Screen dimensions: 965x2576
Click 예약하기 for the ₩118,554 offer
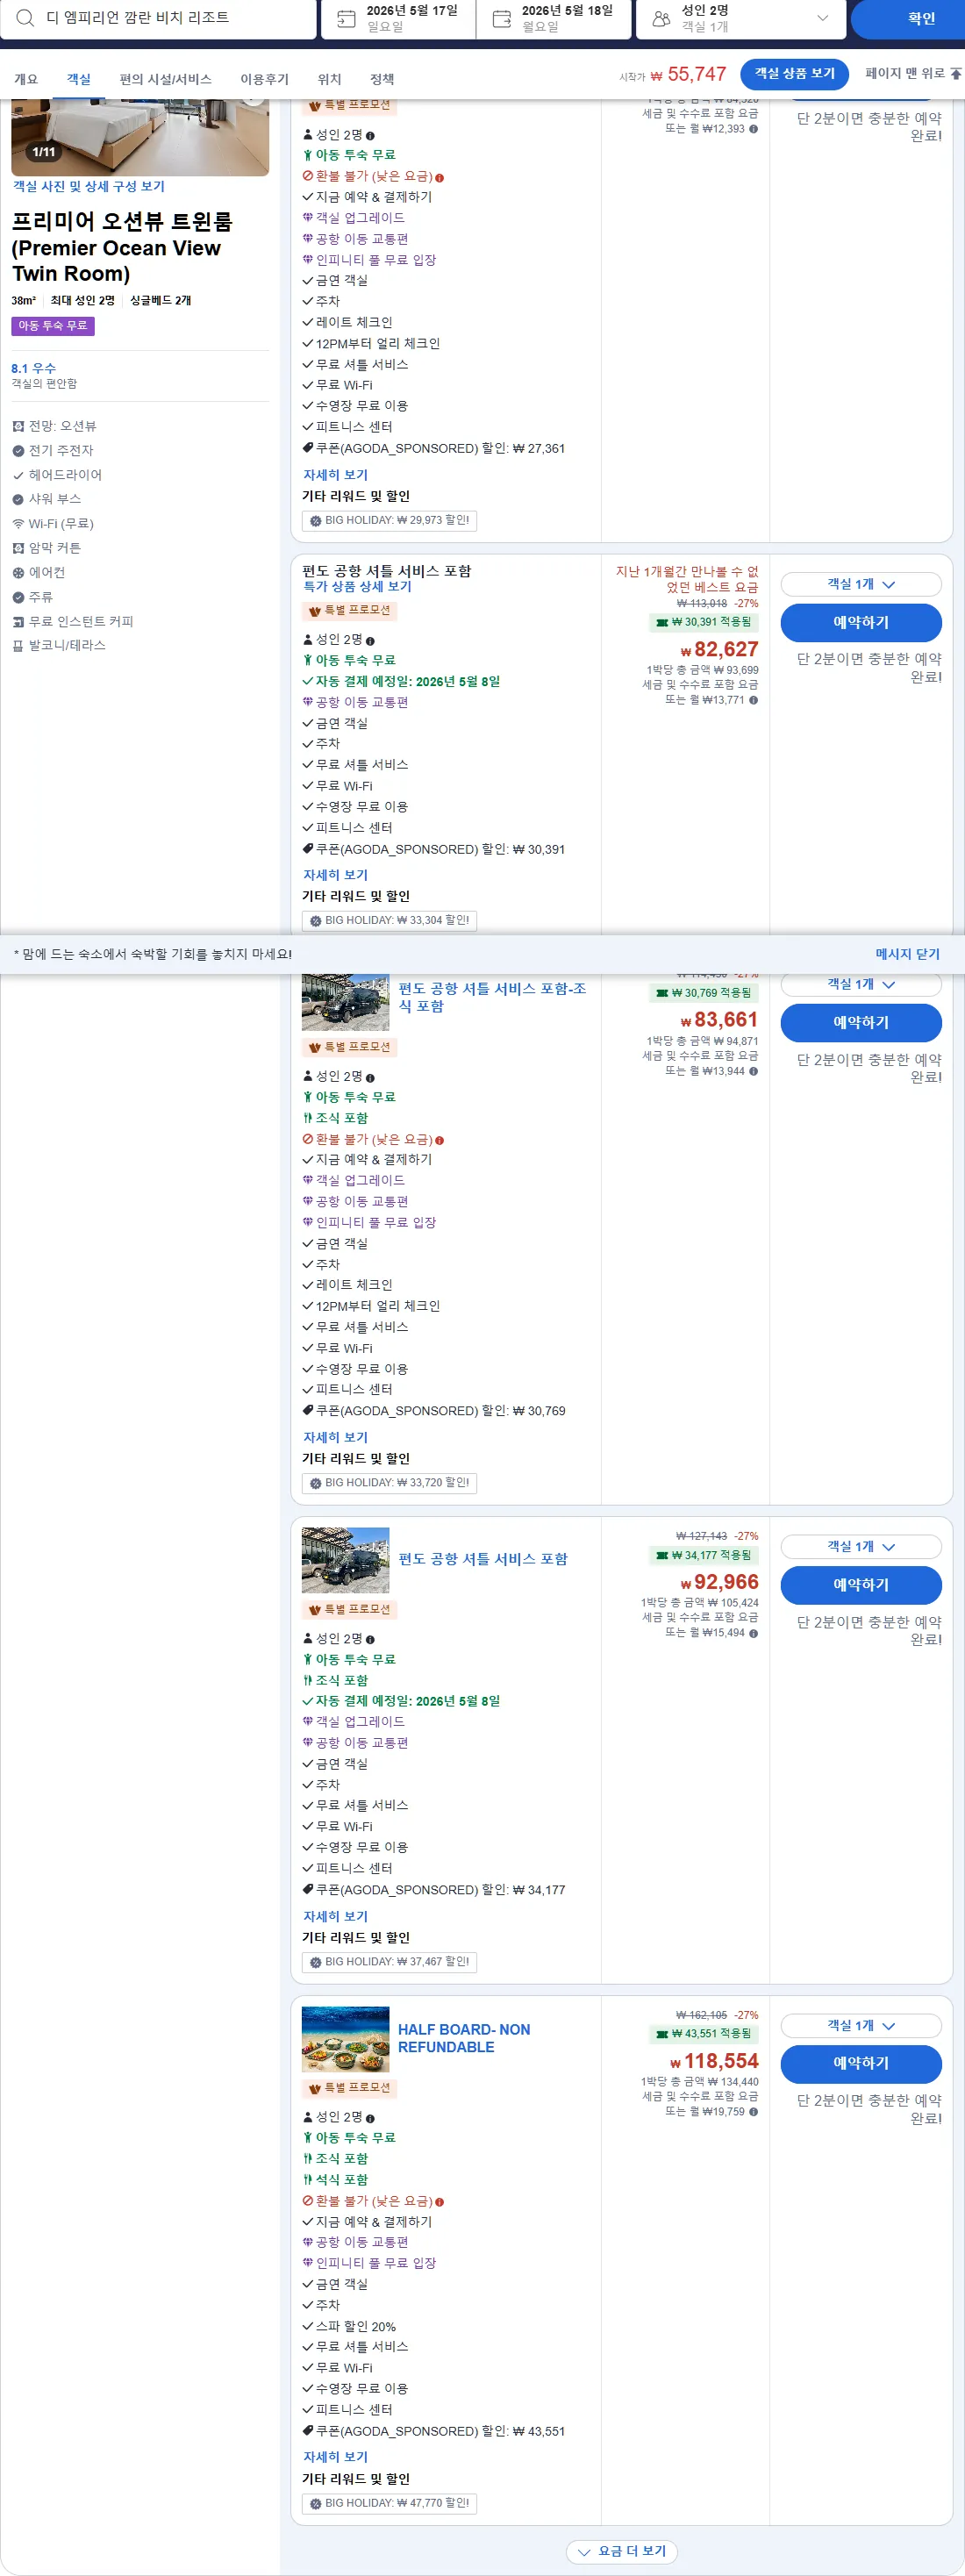[x=861, y=2062]
